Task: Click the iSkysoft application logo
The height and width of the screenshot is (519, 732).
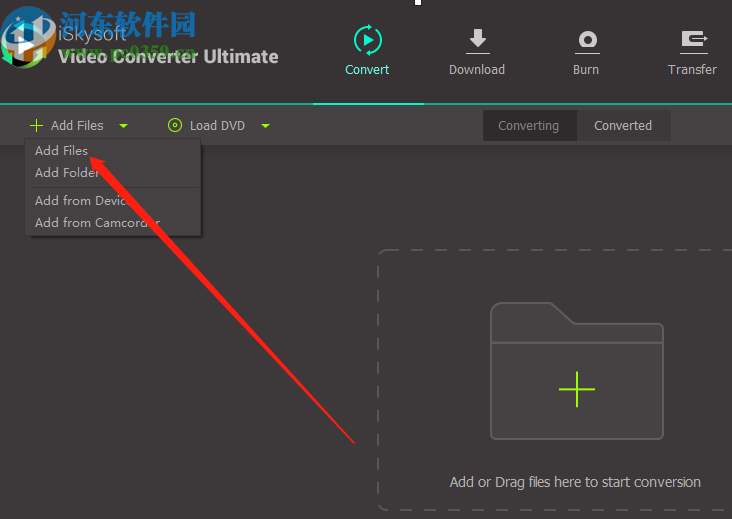Action: pyautogui.click(x=27, y=38)
